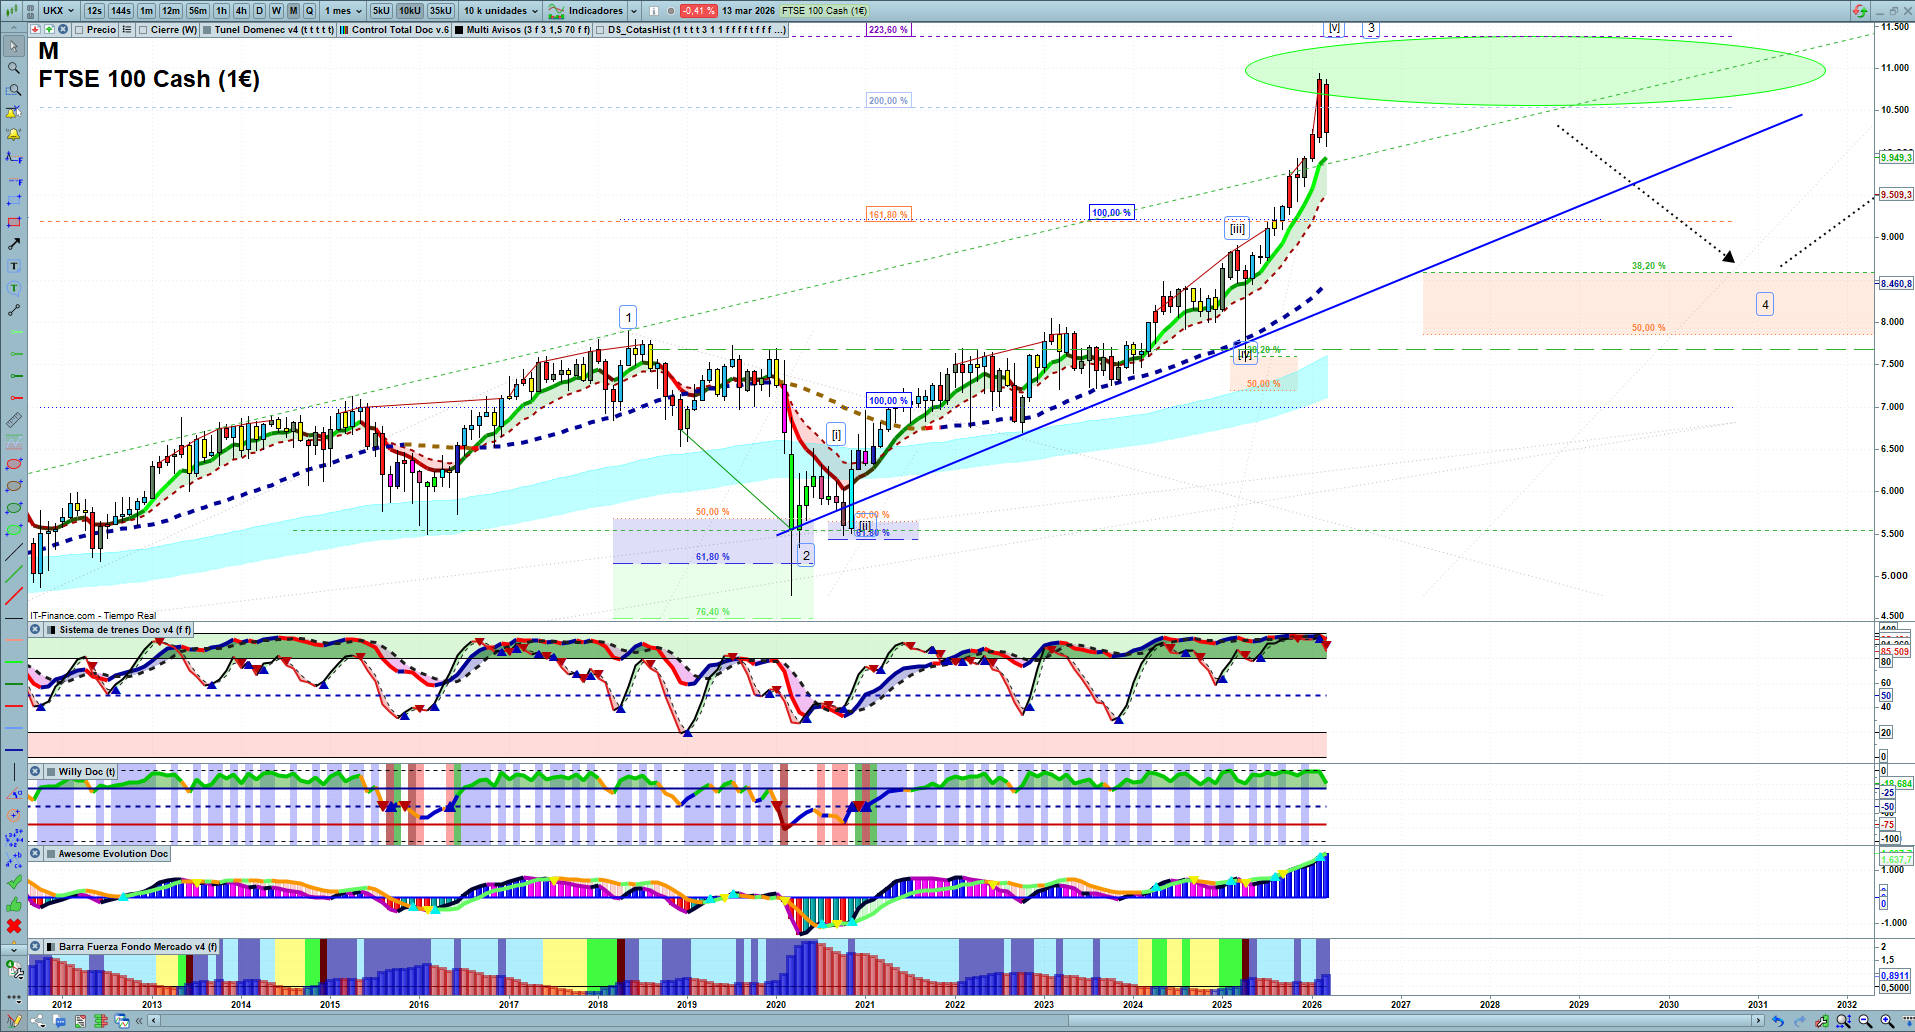The image size is (1915, 1032).
Task: Click the FTSE 100 Cash (1€) title label
Action: pyautogui.click(x=149, y=79)
